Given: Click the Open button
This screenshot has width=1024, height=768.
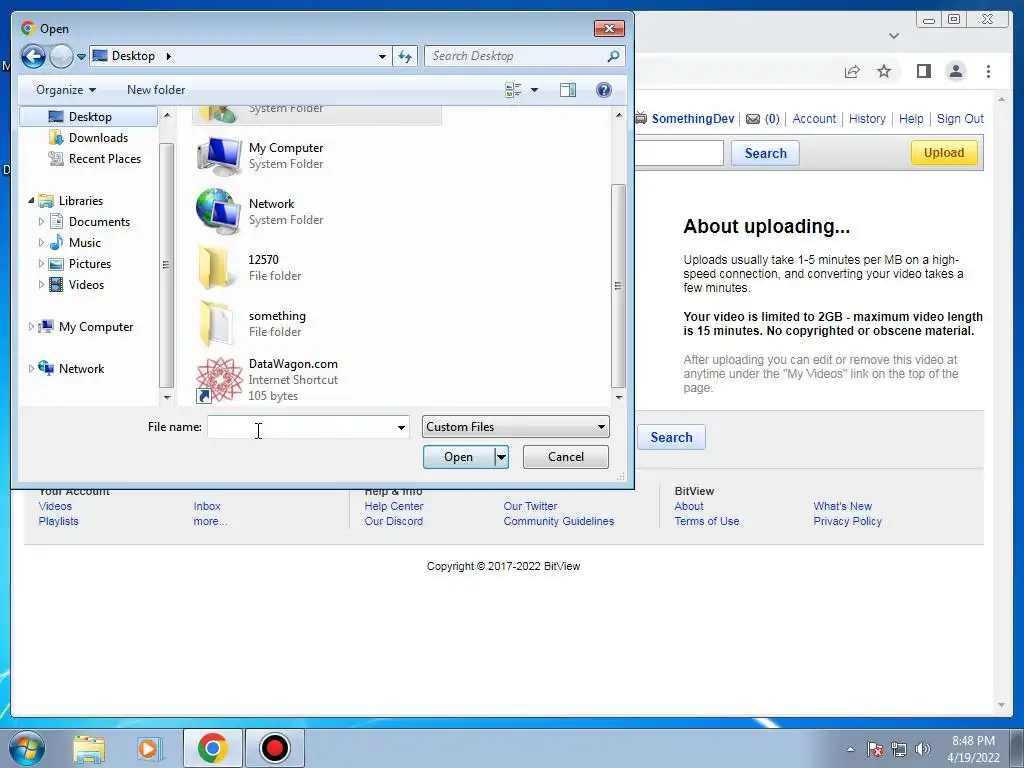Looking at the screenshot, I should (x=459, y=457).
